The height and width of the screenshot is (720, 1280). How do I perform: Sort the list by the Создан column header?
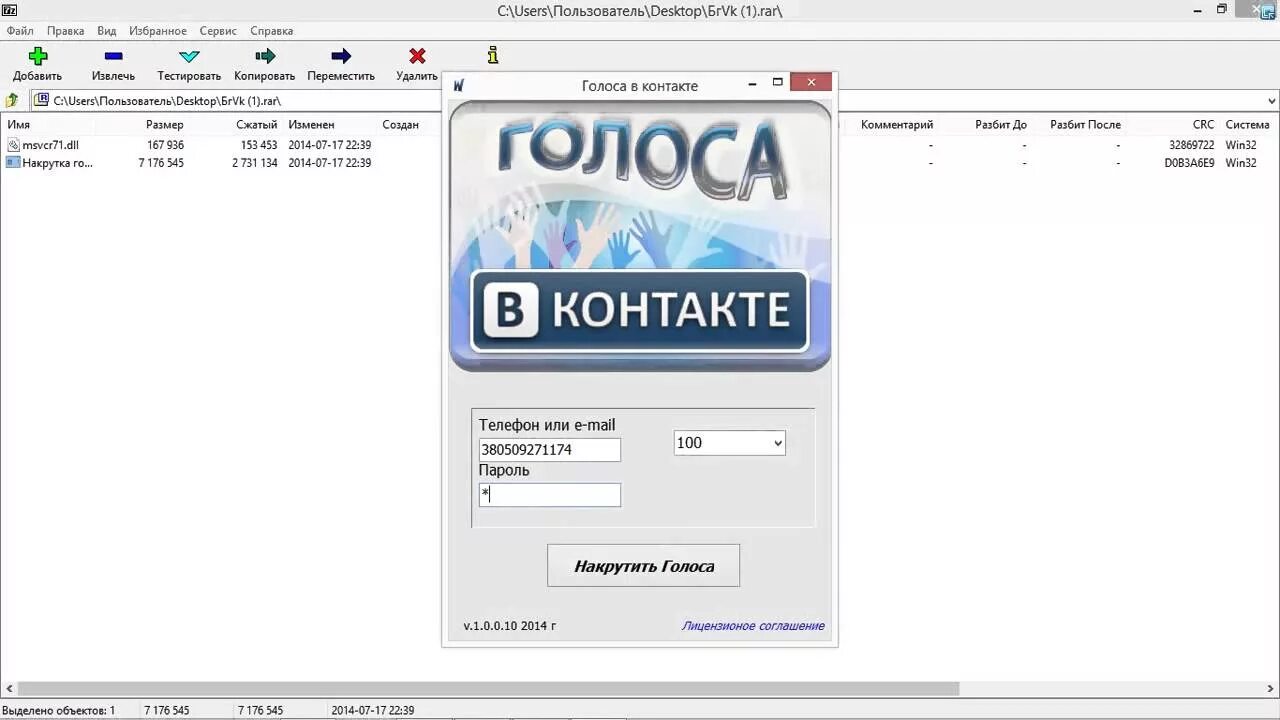coord(400,125)
